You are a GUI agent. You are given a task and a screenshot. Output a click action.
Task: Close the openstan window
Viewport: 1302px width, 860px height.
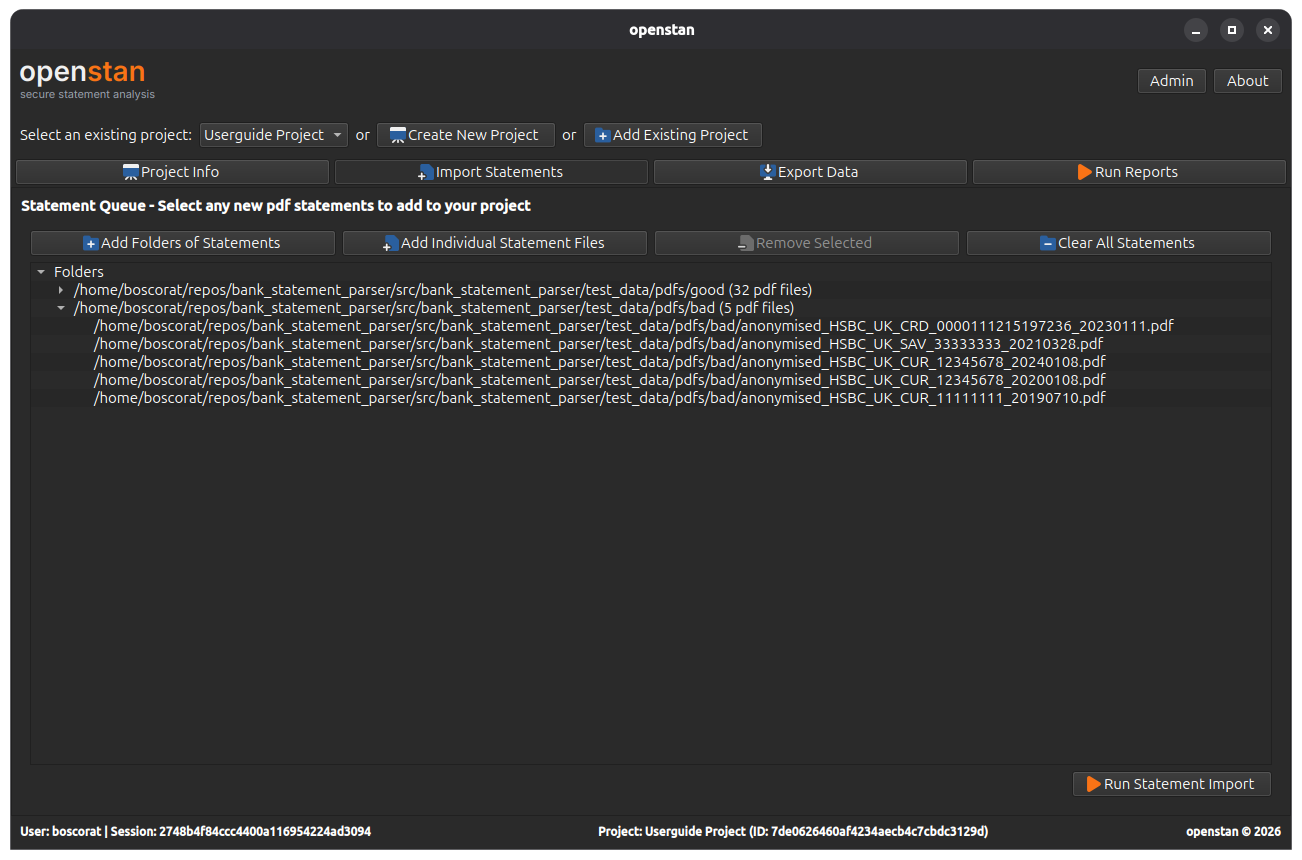pos(1268,30)
